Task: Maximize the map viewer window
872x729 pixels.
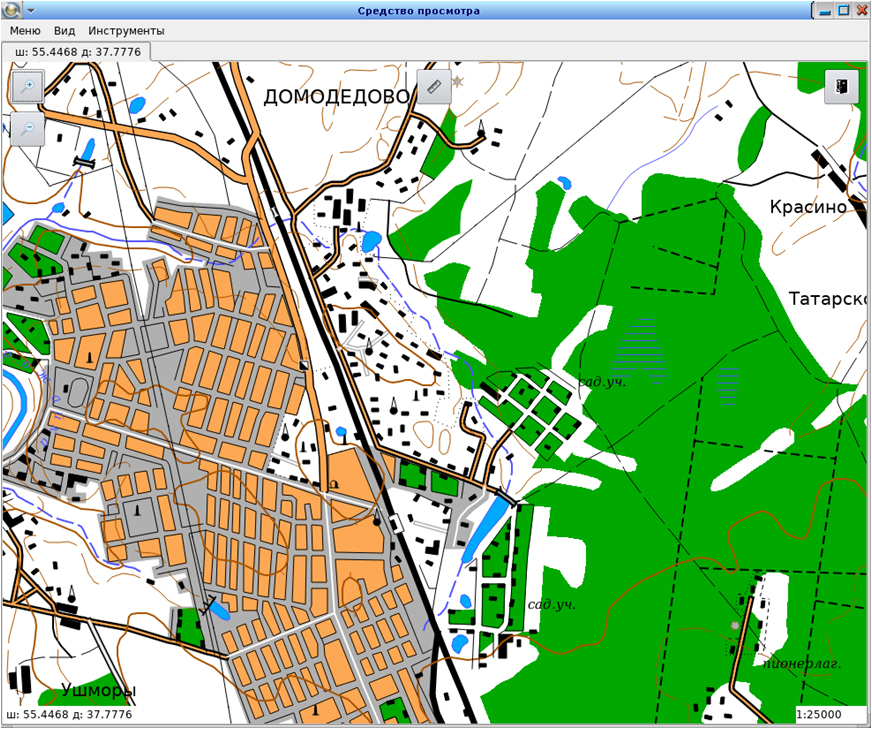Action: 843,11
